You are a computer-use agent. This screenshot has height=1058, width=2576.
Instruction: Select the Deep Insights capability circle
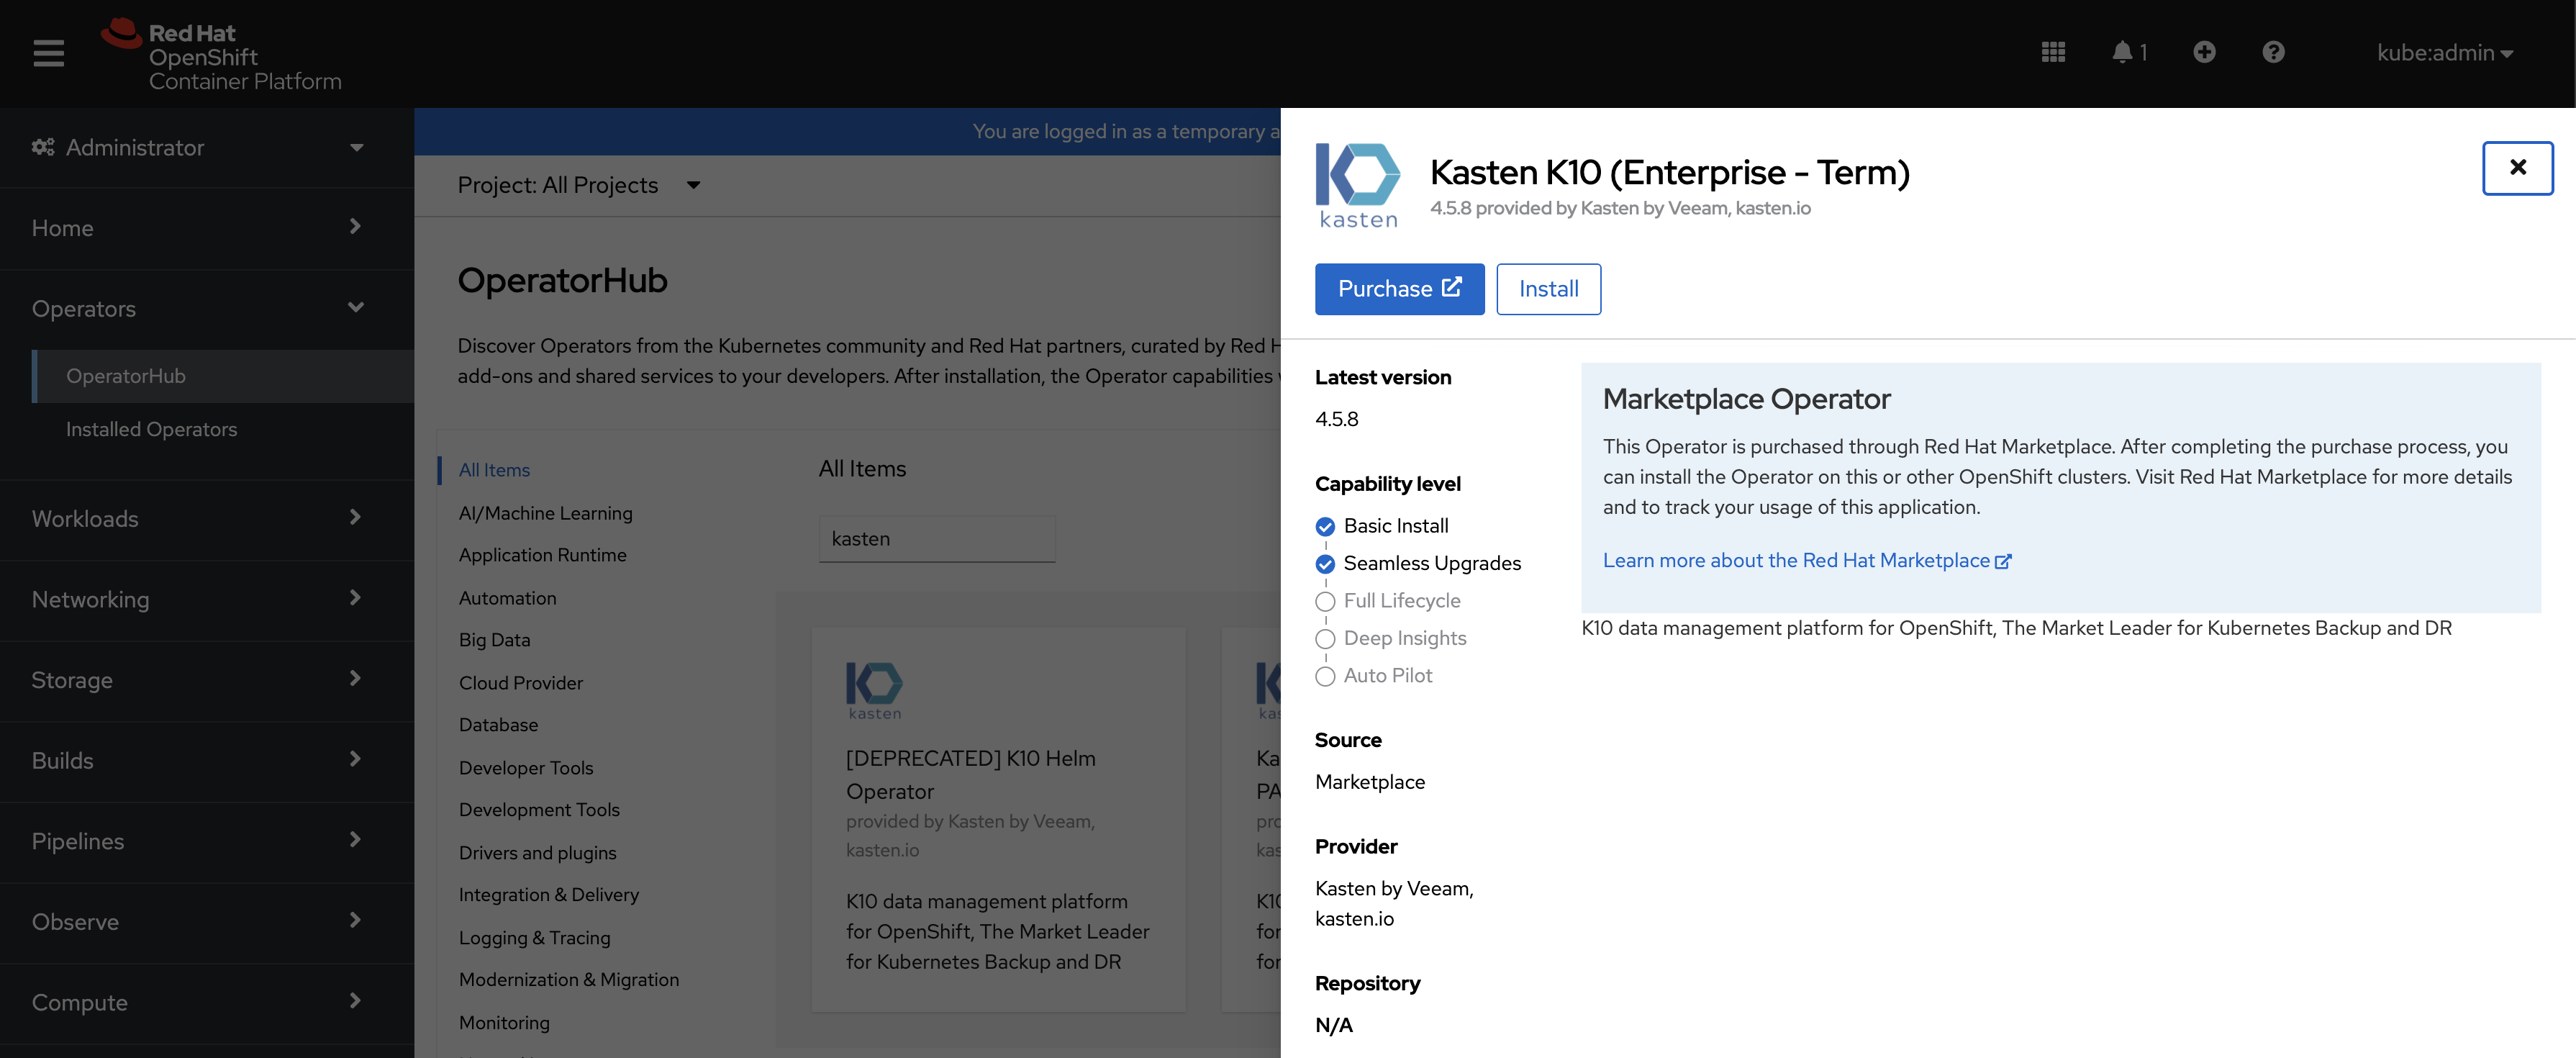click(1325, 639)
